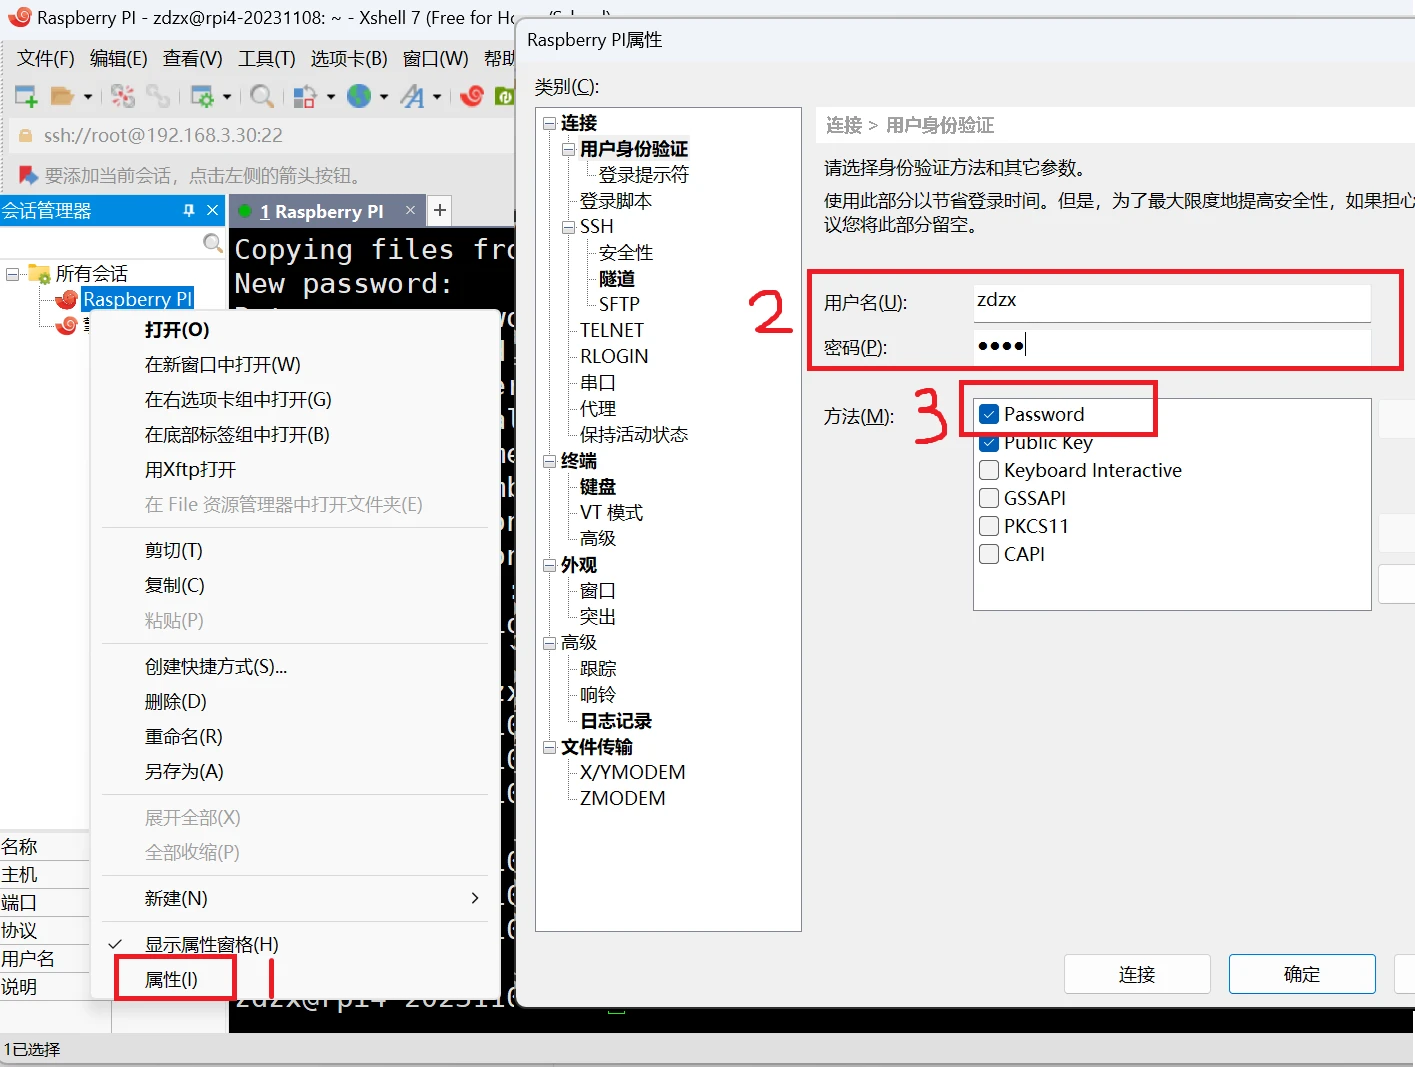Enable the GSSAPI checkbox

(989, 498)
